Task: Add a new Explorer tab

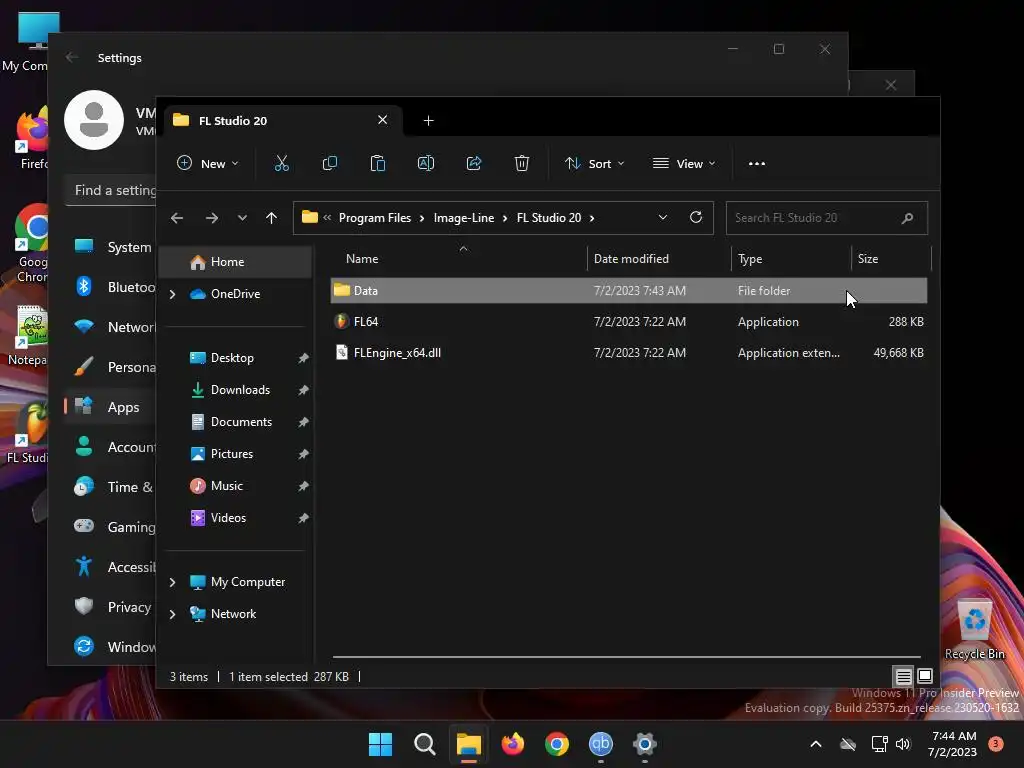Action: 428,120
